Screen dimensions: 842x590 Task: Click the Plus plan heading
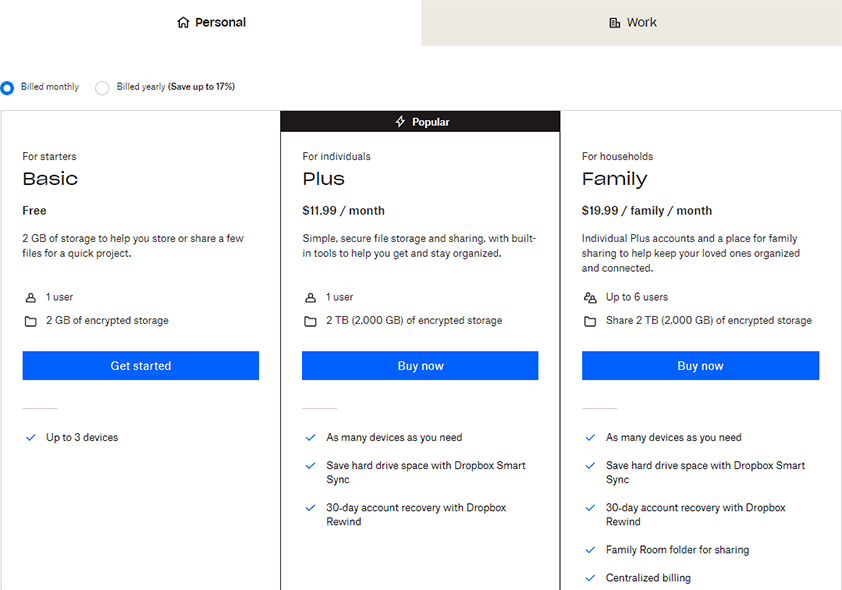point(324,179)
